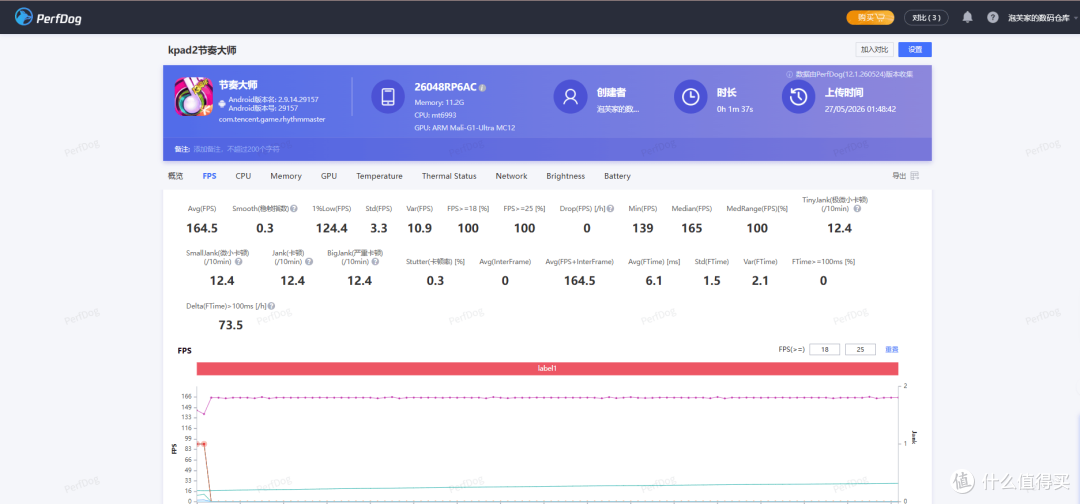Click the blue 设置 button
Image resolution: width=1080 pixels, height=504 pixels.
[915, 50]
